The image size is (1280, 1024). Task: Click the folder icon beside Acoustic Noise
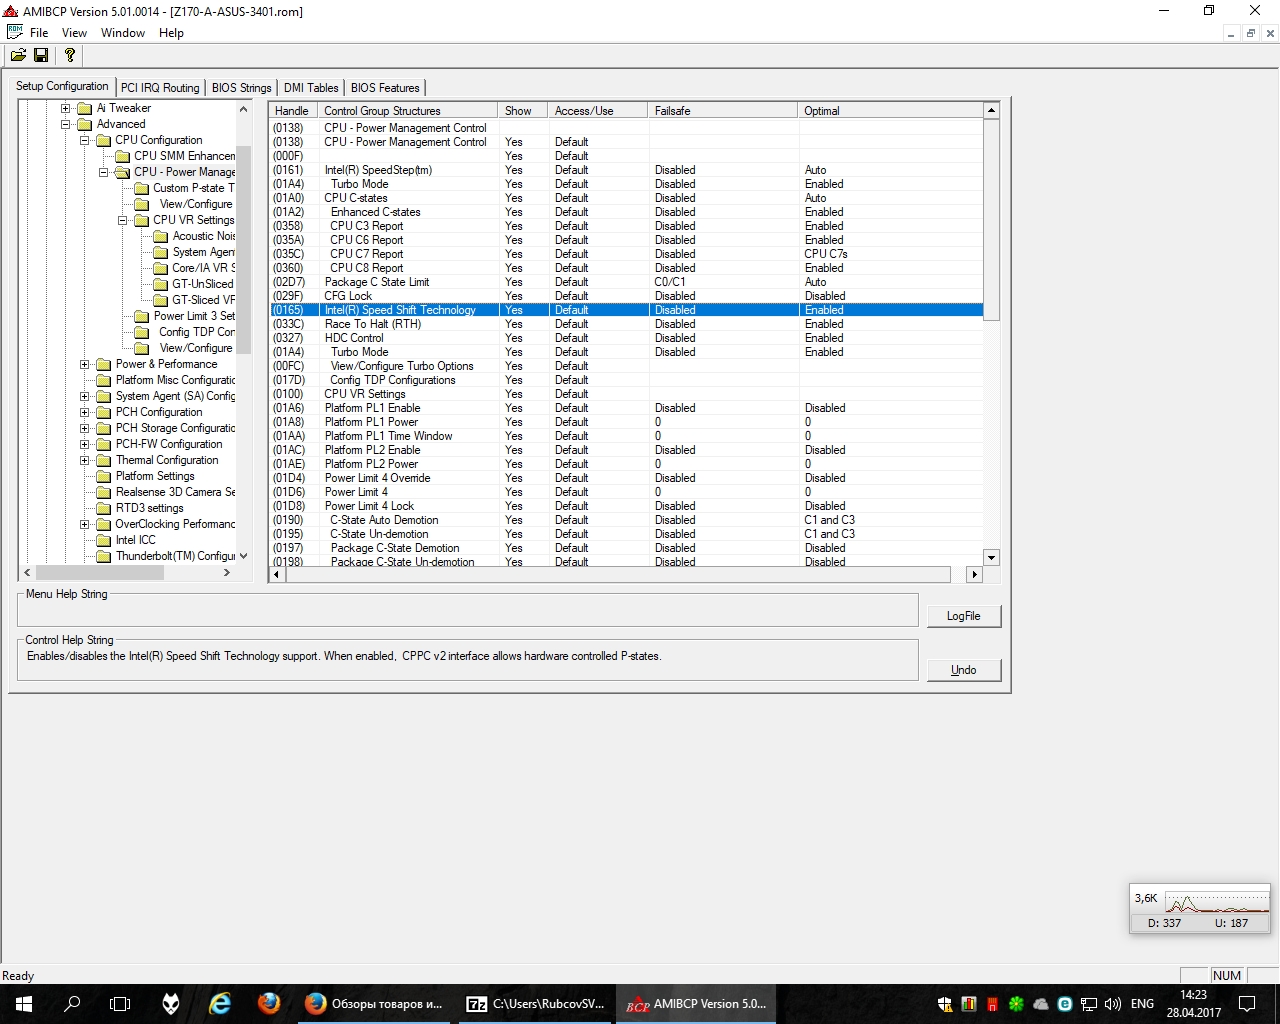tap(161, 236)
